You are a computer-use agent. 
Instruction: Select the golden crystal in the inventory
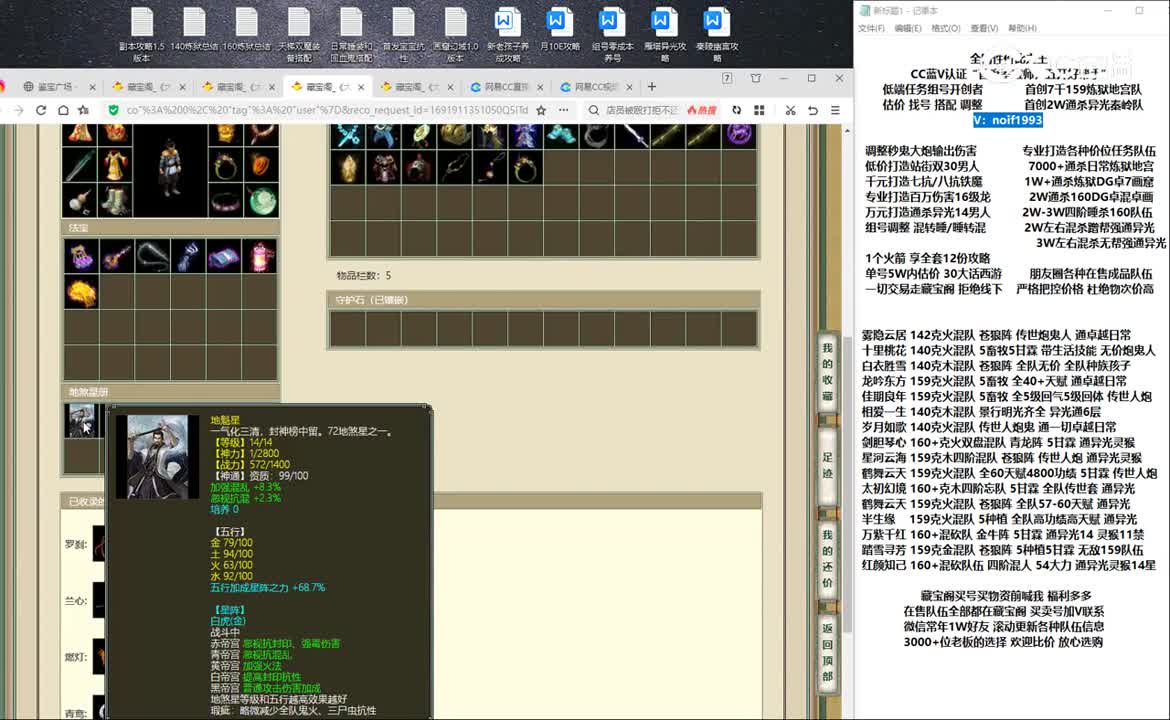point(348,168)
